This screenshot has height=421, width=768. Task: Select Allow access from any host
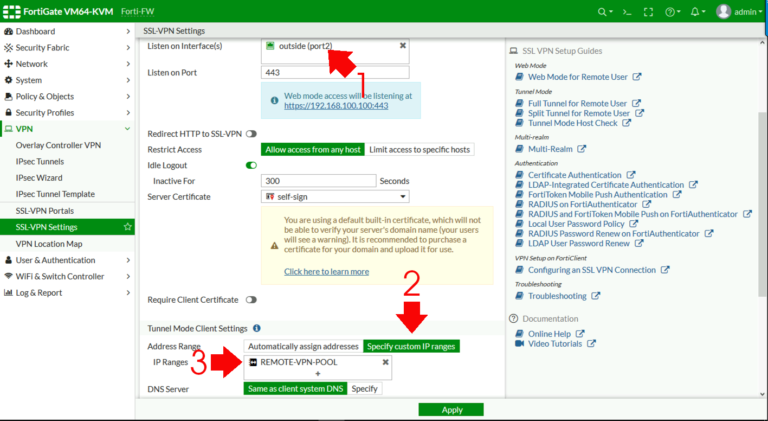point(313,150)
